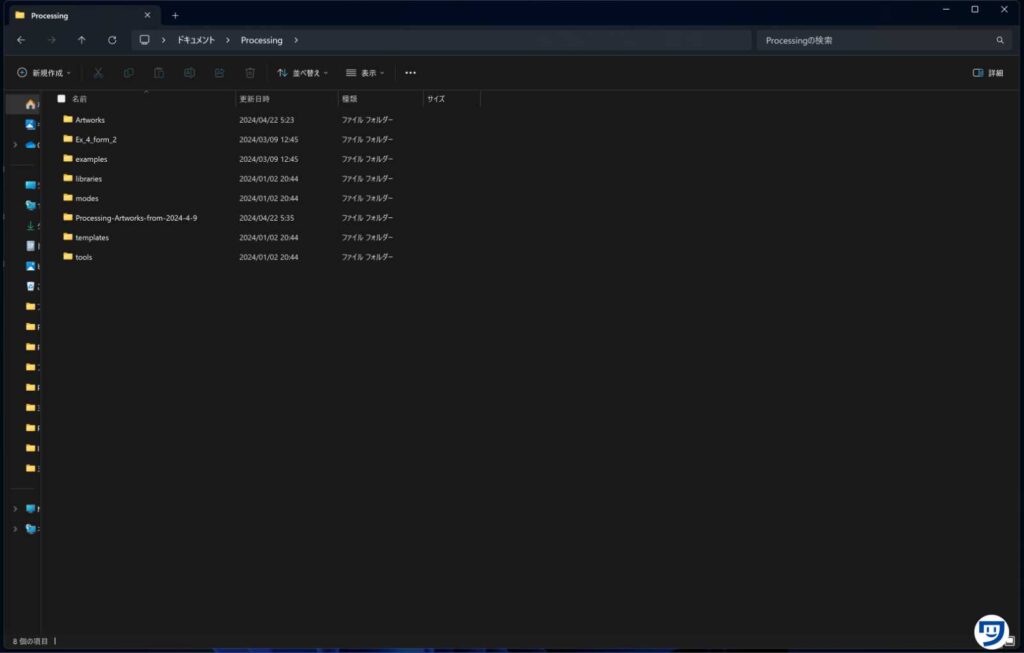Image resolution: width=1024 pixels, height=653 pixels.
Task: Expand the chevron before ドキュメント breadcrumb
Action: click(163, 40)
